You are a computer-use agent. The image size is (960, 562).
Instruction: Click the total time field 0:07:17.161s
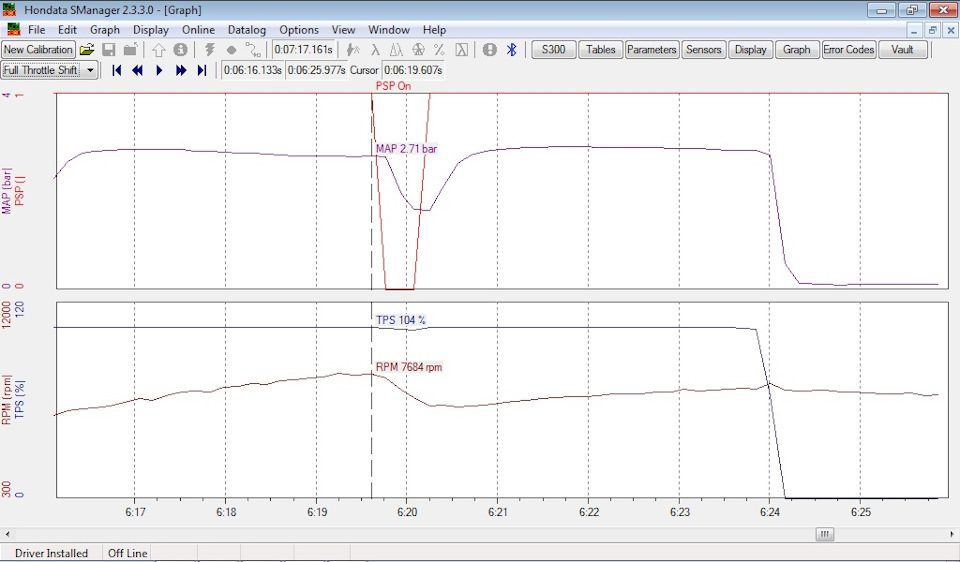(303, 50)
